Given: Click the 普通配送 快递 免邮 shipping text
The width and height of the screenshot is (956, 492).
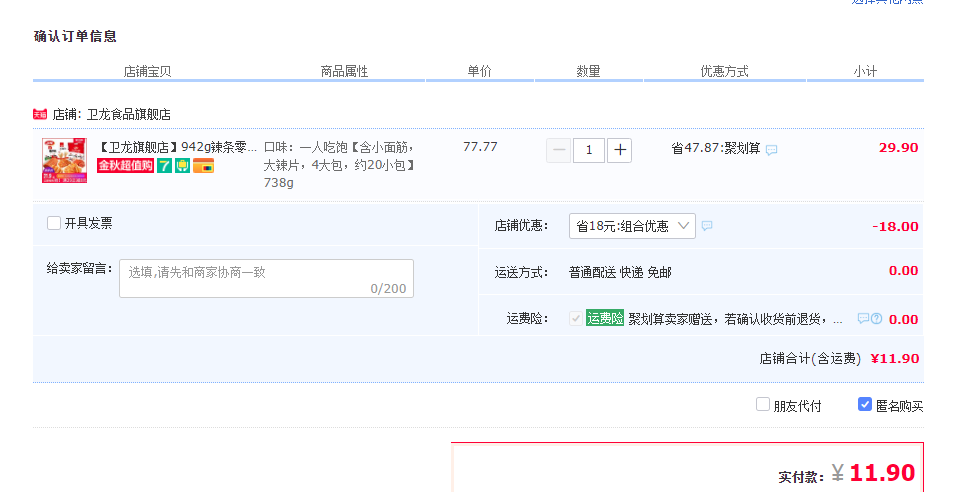Looking at the screenshot, I should 620,273.
